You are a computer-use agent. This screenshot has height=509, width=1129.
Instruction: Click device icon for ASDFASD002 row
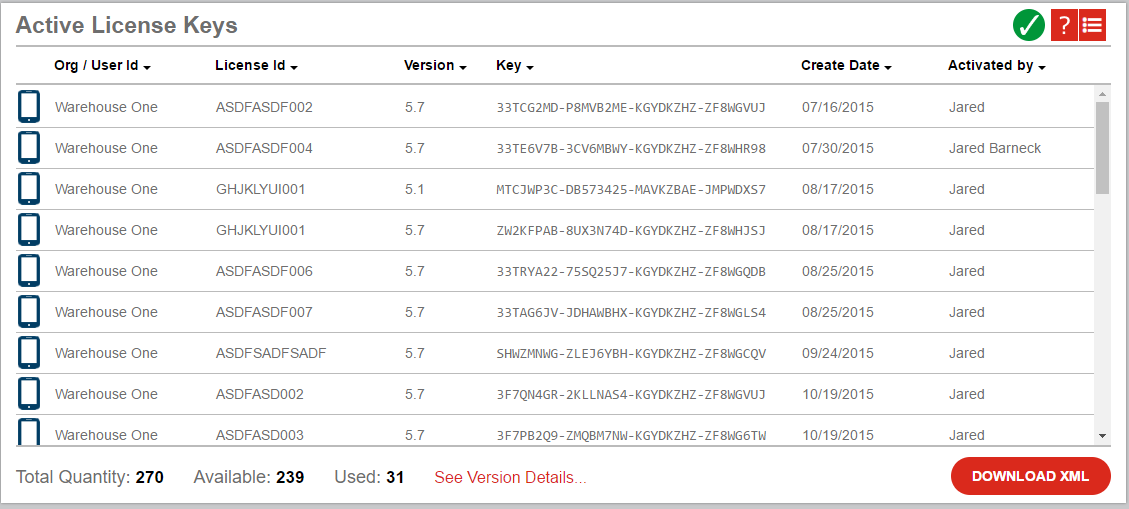click(x=29, y=394)
